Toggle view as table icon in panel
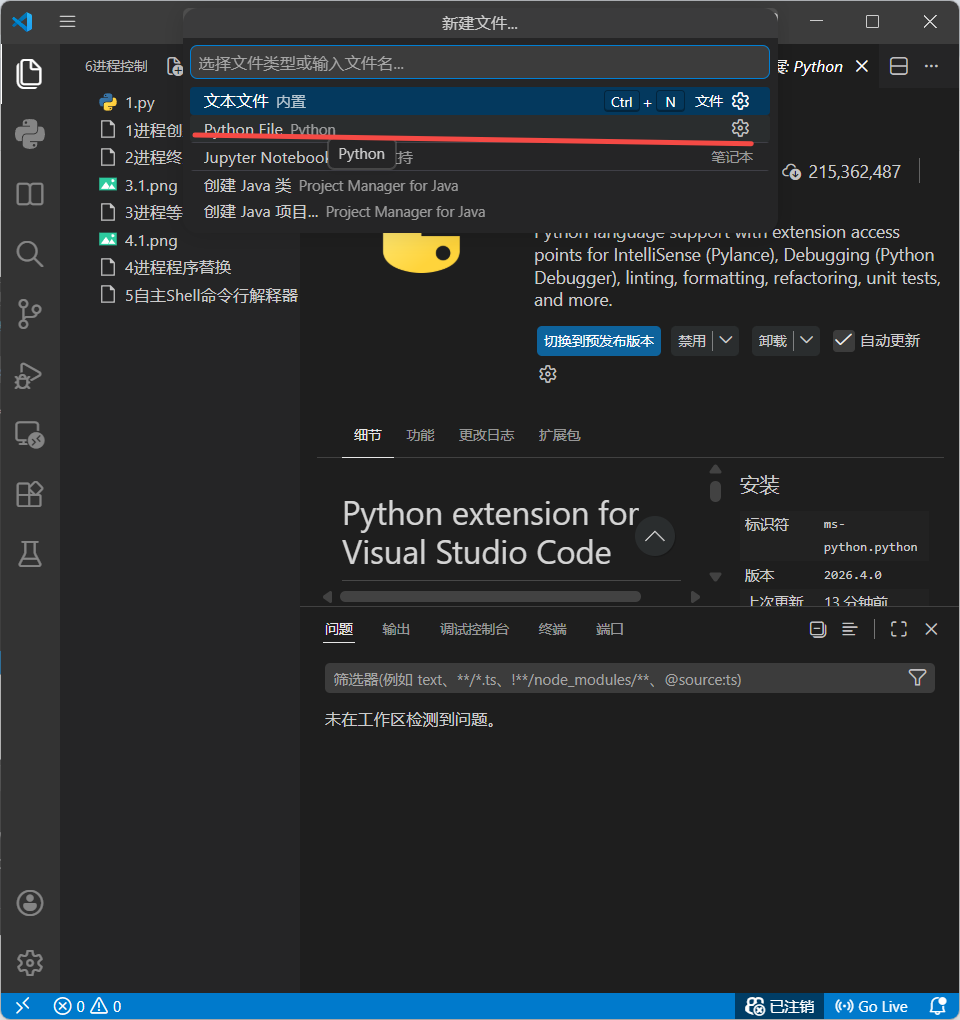Screen dimensions: 960x1020 point(849,629)
